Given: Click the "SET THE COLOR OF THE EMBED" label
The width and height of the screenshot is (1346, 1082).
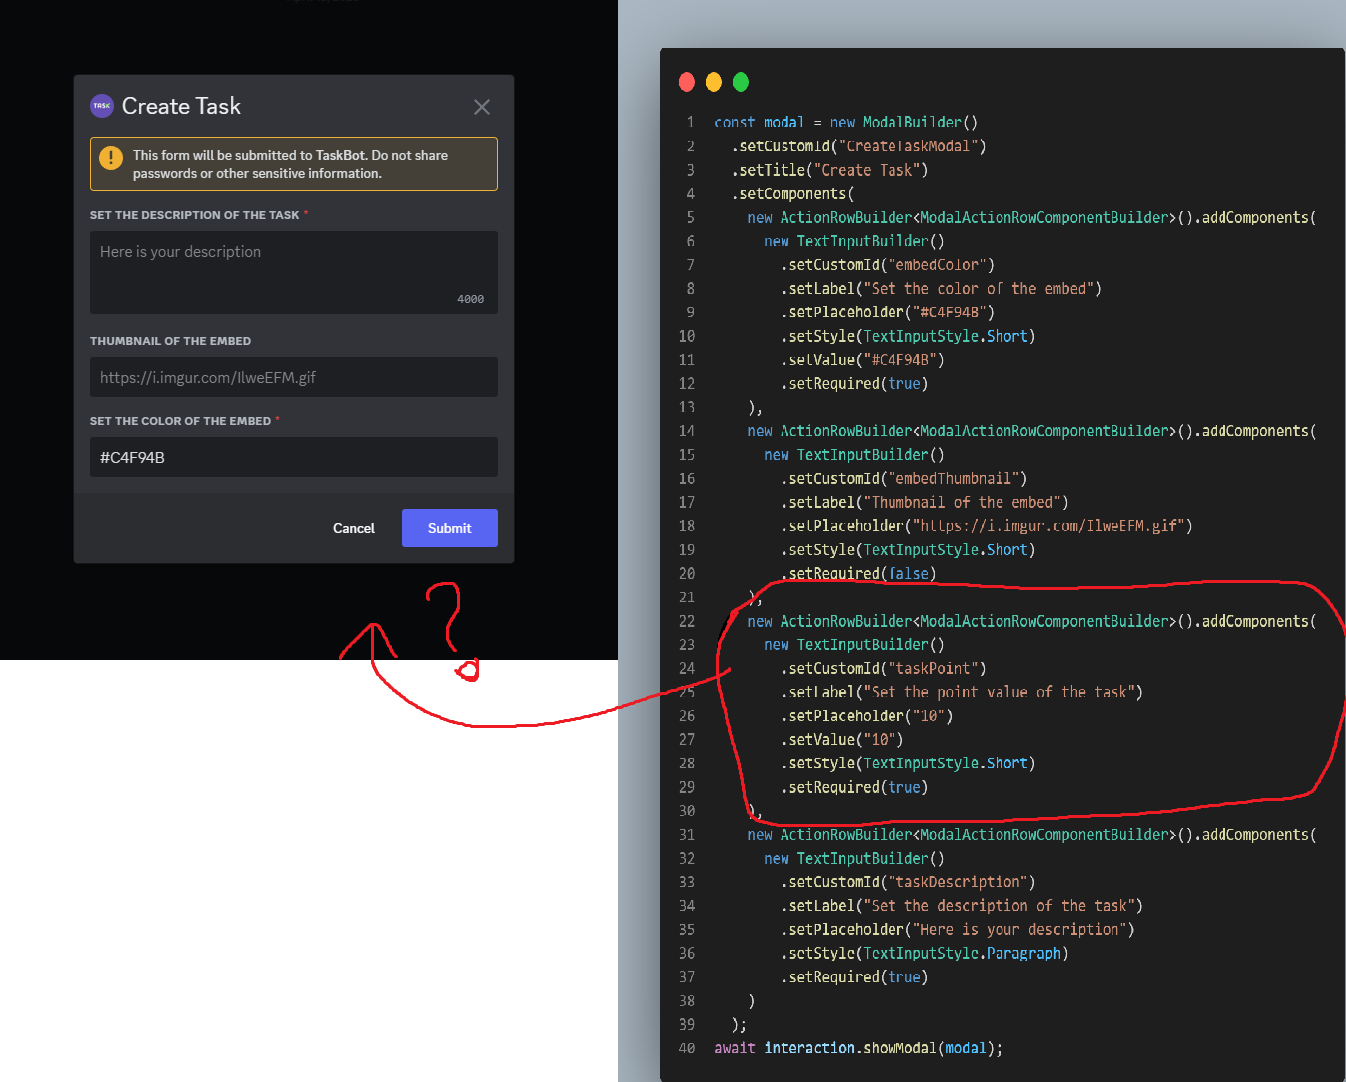Looking at the screenshot, I should tap(181, 421).
